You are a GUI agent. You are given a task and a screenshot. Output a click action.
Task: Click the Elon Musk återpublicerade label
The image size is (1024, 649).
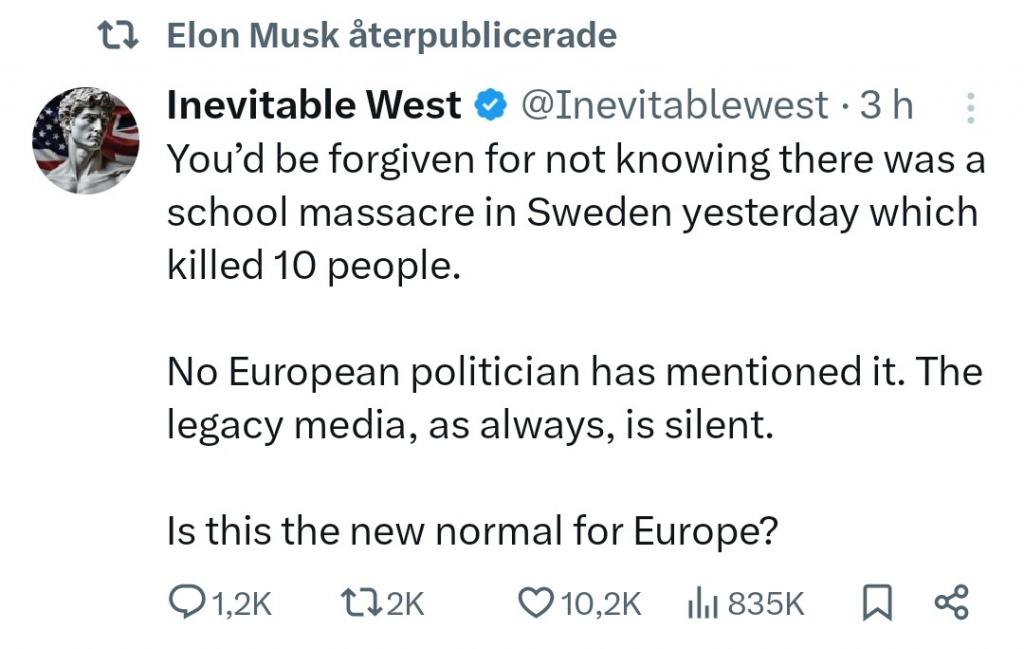coord(391,36)
